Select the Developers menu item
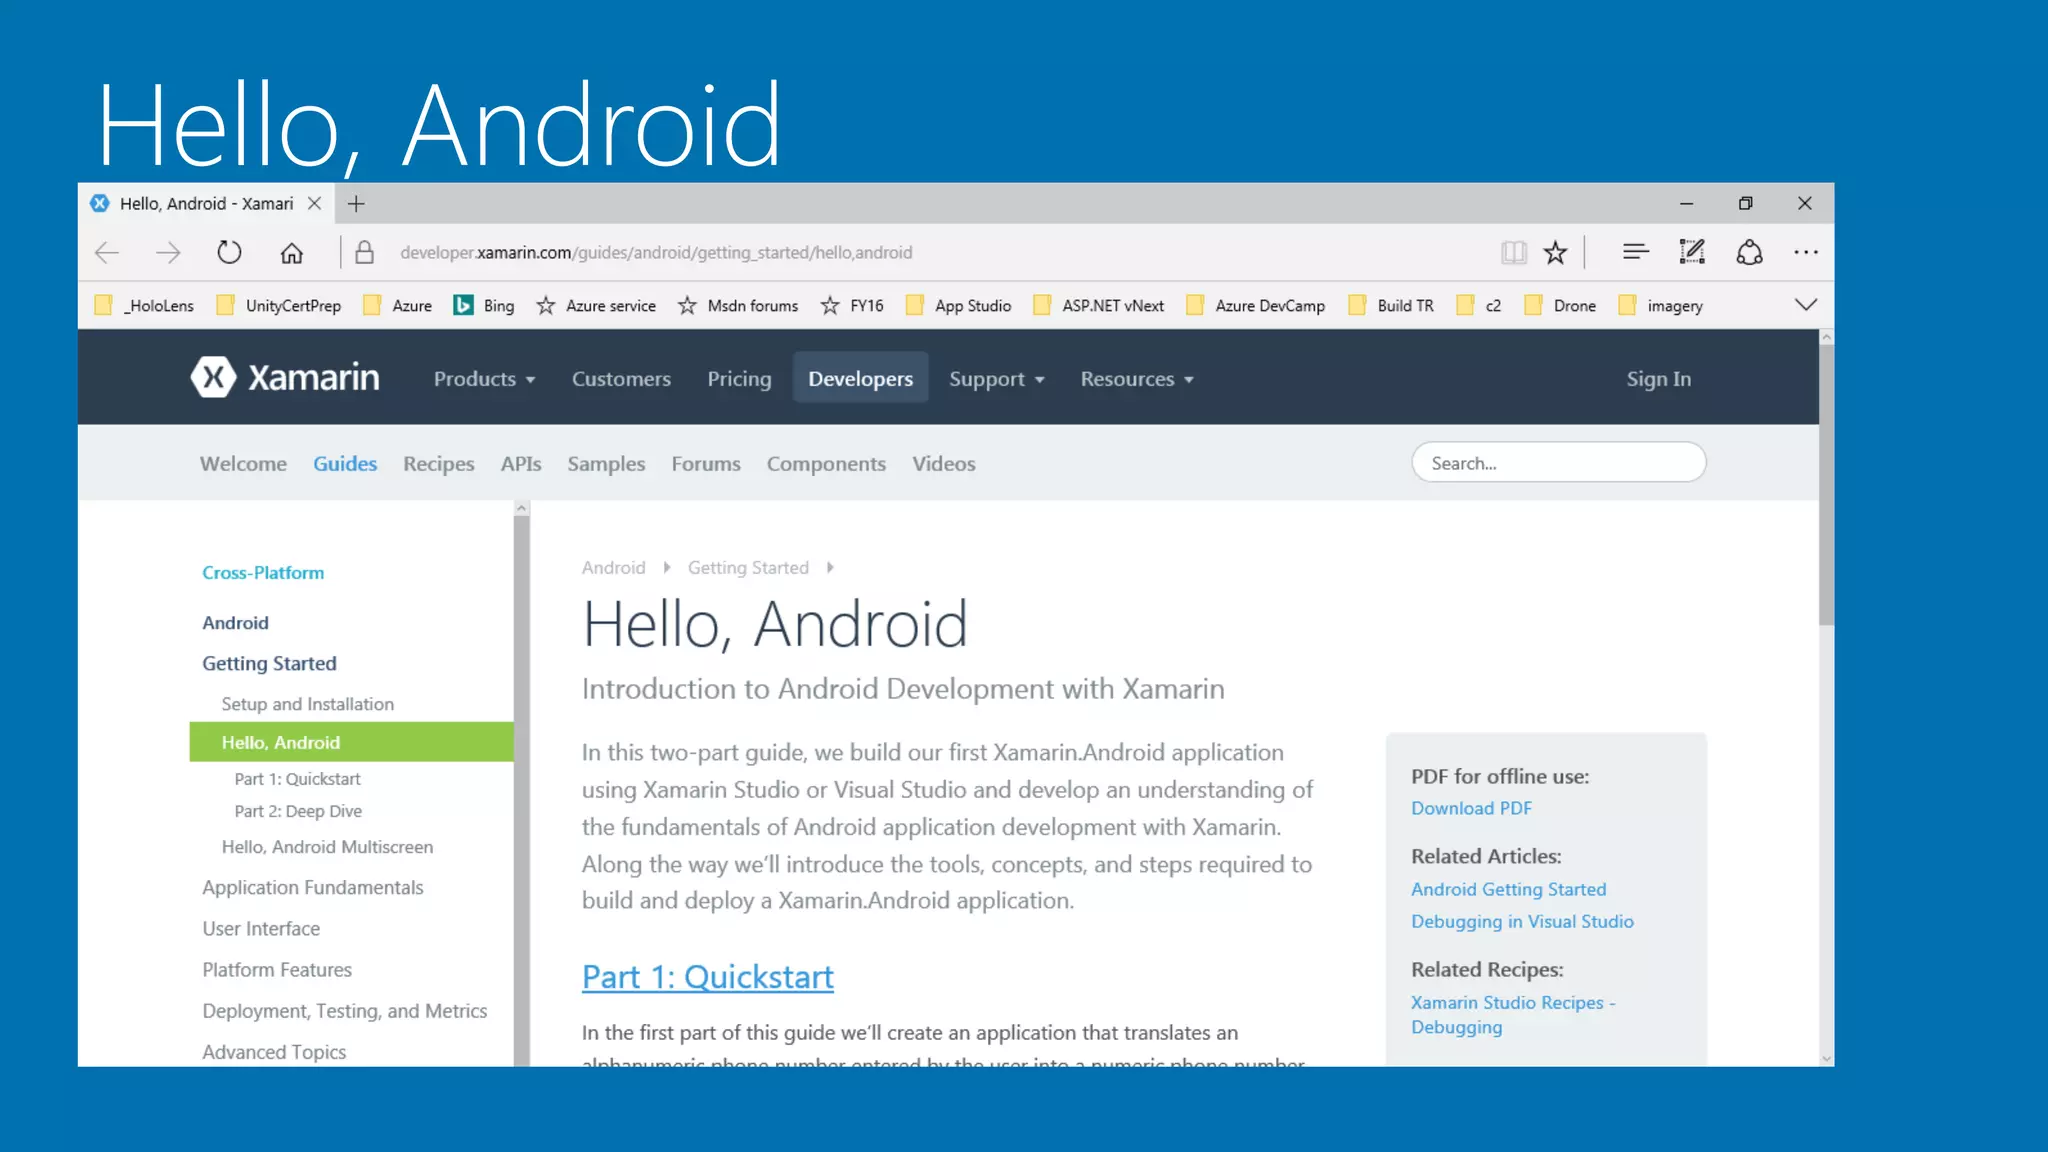This screenshot has width=2048, height=1152. tap(860, 378)
